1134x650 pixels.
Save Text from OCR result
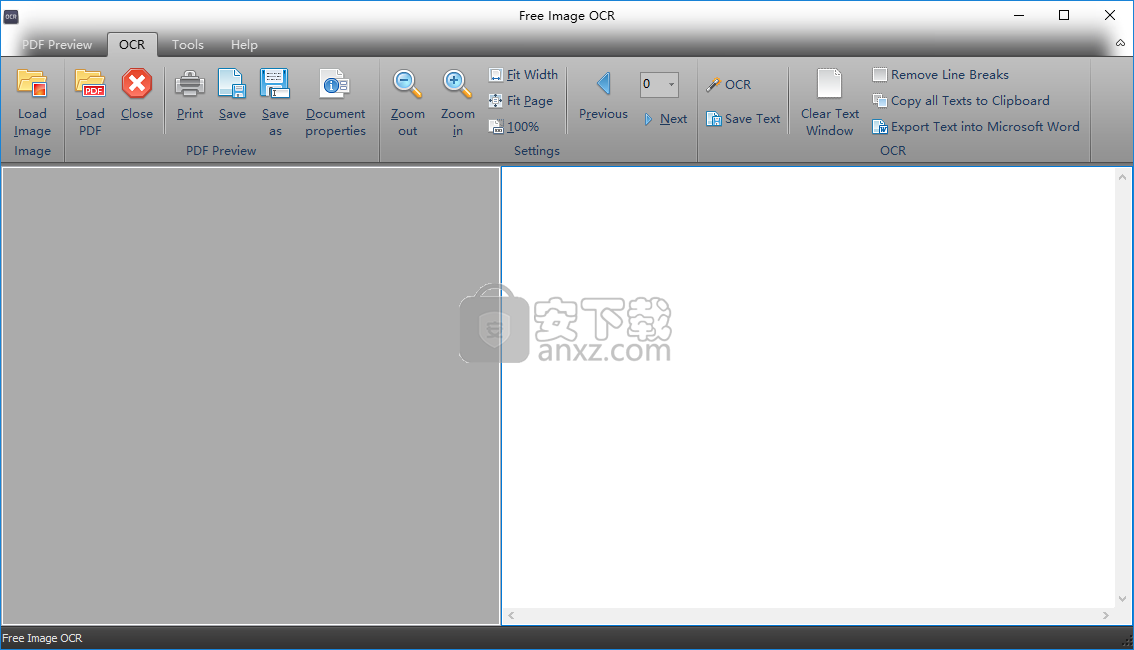click(x=743, y=119)
